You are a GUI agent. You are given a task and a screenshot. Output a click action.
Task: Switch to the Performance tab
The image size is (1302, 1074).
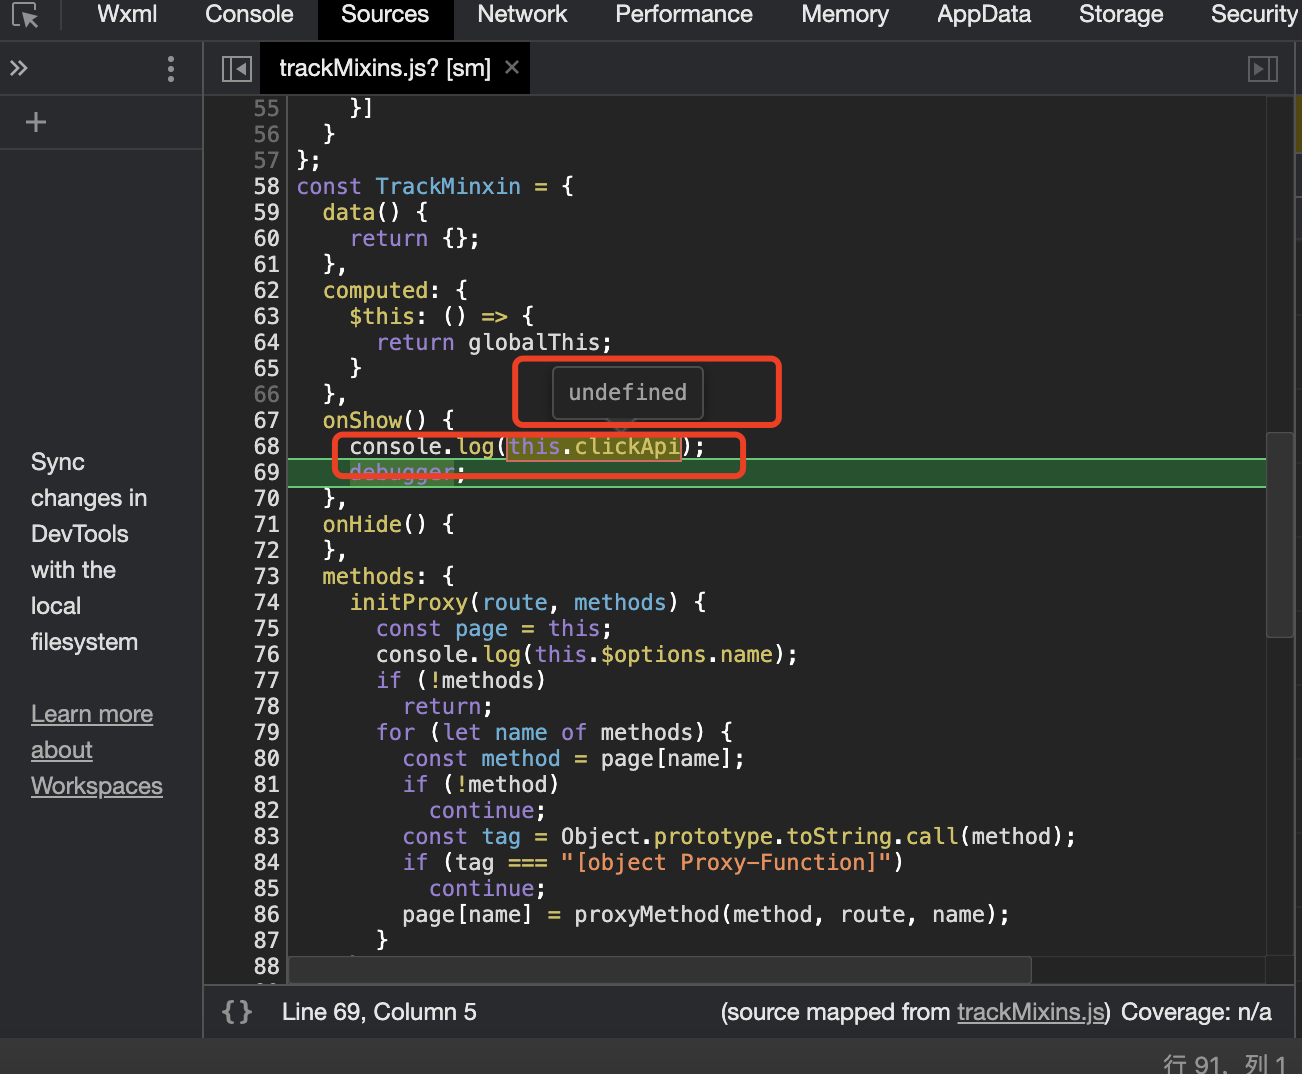tap(684, 14)
